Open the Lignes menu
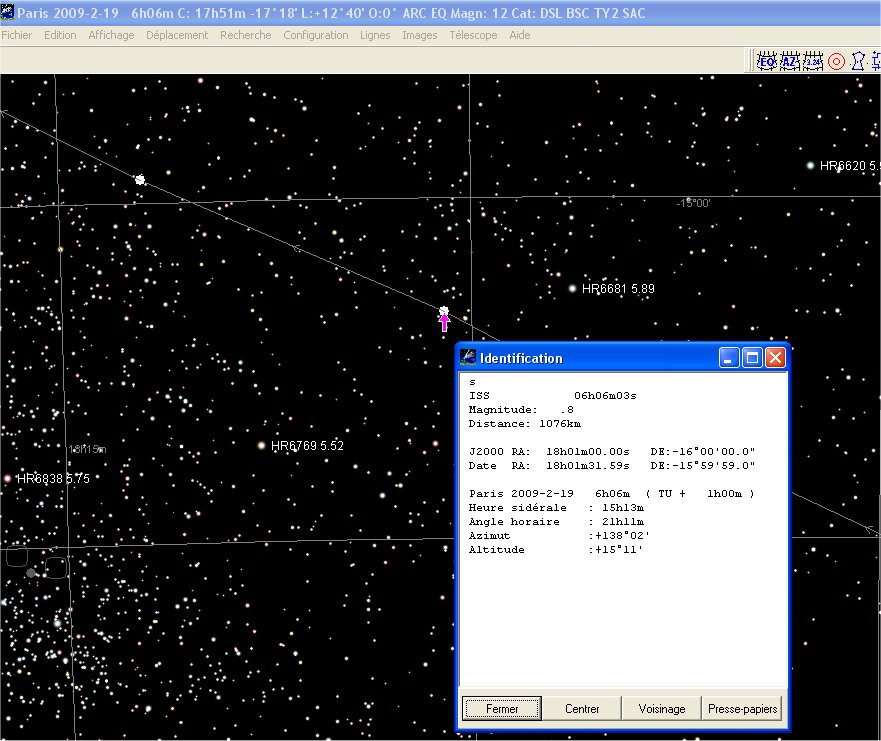Viewport: 881px width, 741px height. [375, 35]
